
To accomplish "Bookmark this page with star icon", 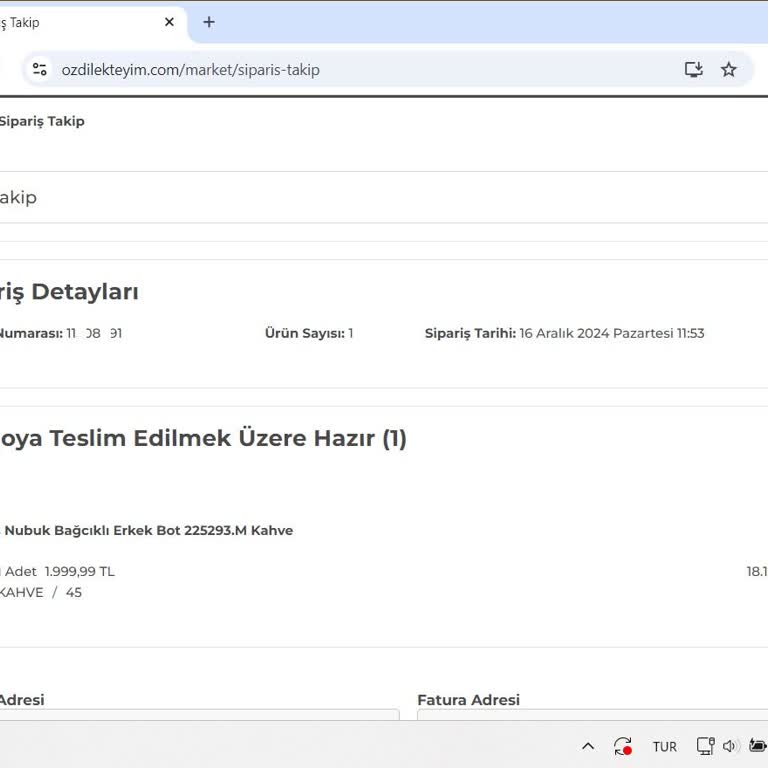I will 729,69.
